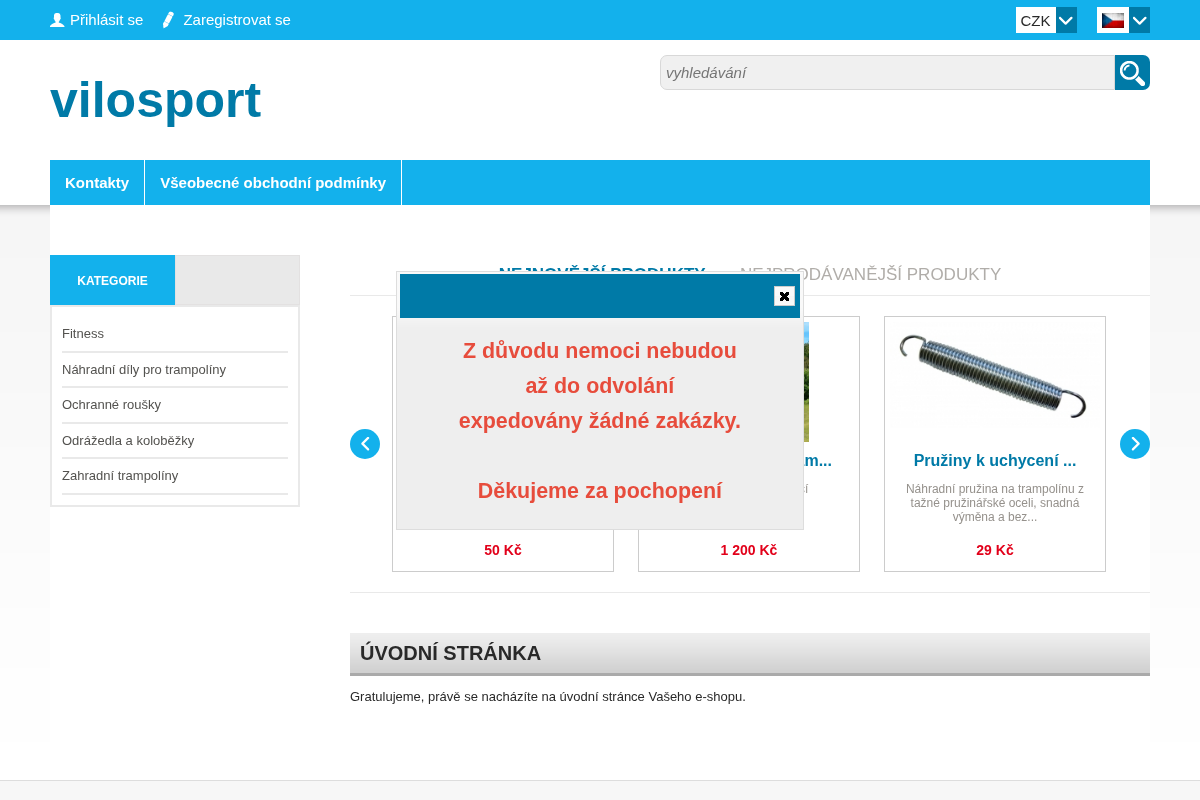Click the Náhradní pružina product description
The width and height of the screenshot is (1200, 800).
point(995,503)
